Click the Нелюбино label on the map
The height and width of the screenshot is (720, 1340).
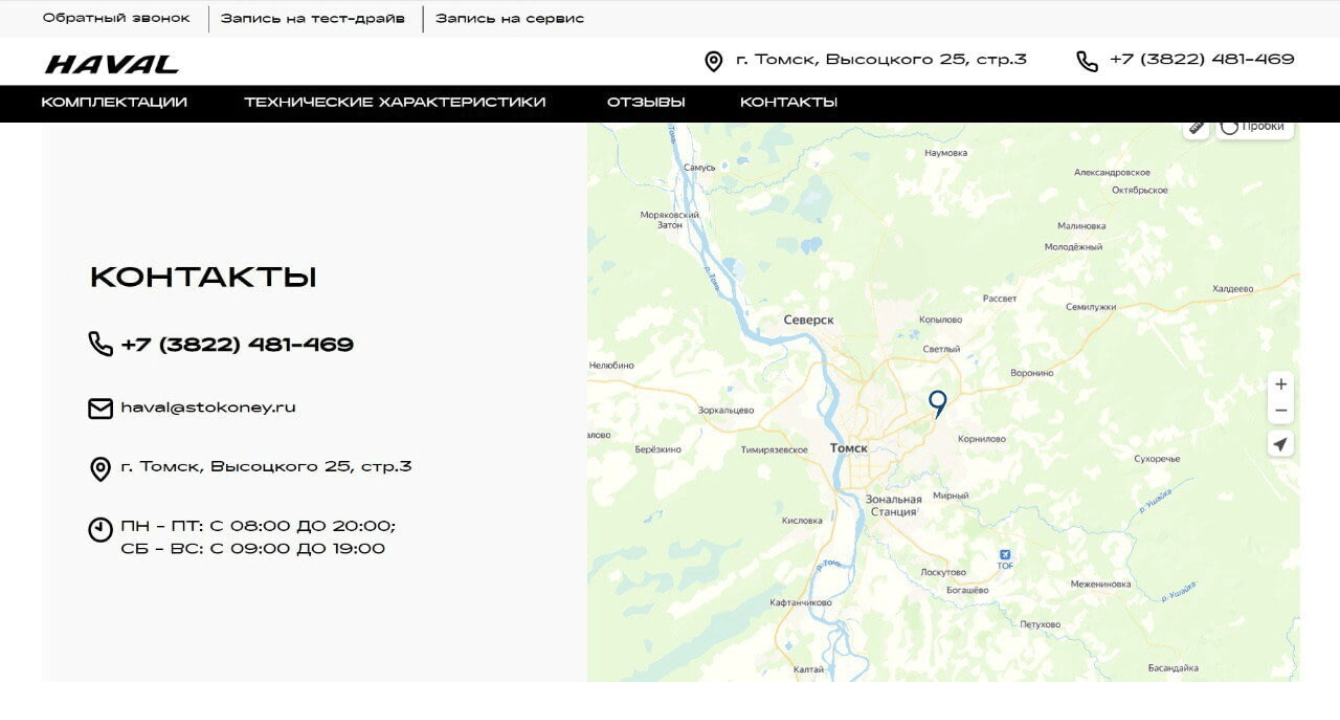tap(612, 365)
